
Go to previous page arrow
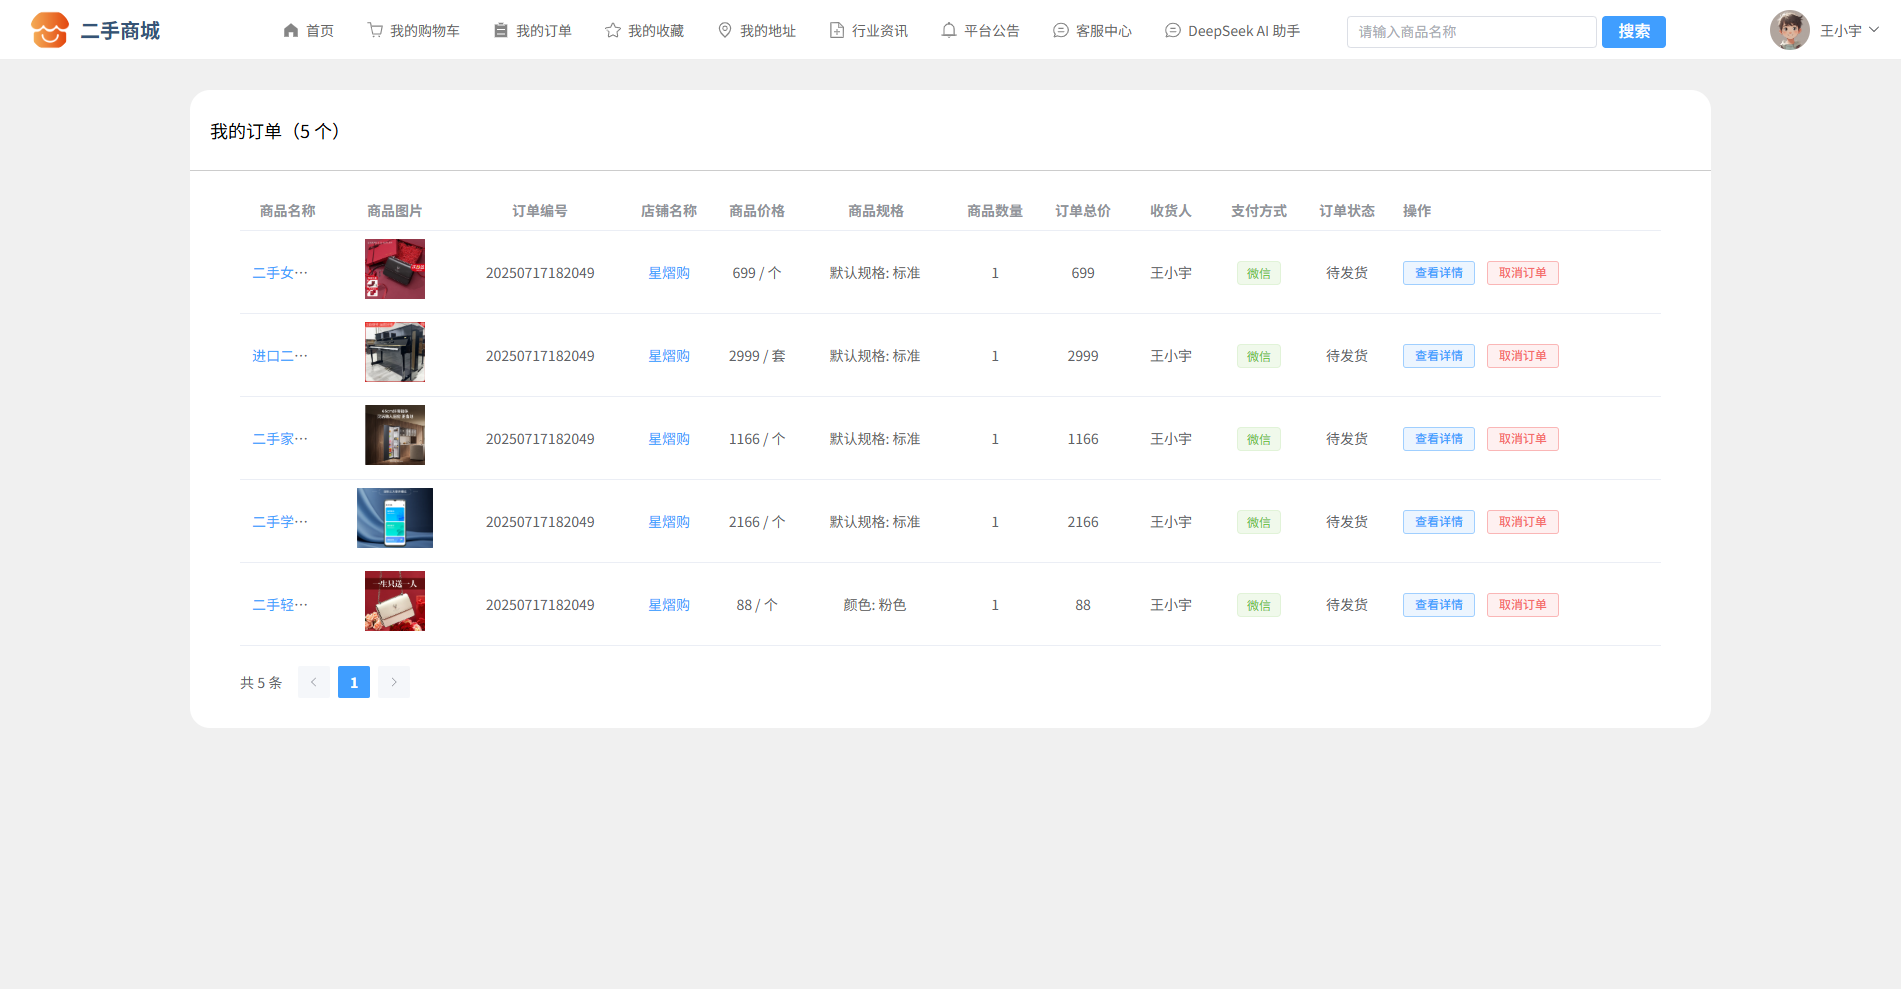click(x=314, y=682)
